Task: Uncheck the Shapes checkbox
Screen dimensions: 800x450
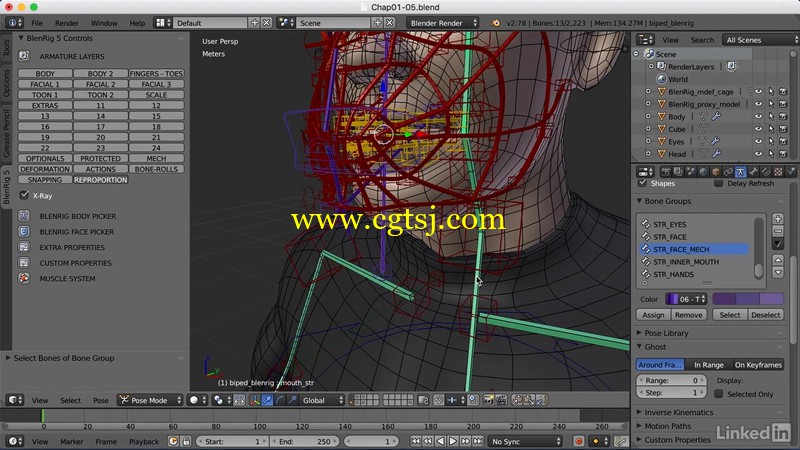Action: 642,183
